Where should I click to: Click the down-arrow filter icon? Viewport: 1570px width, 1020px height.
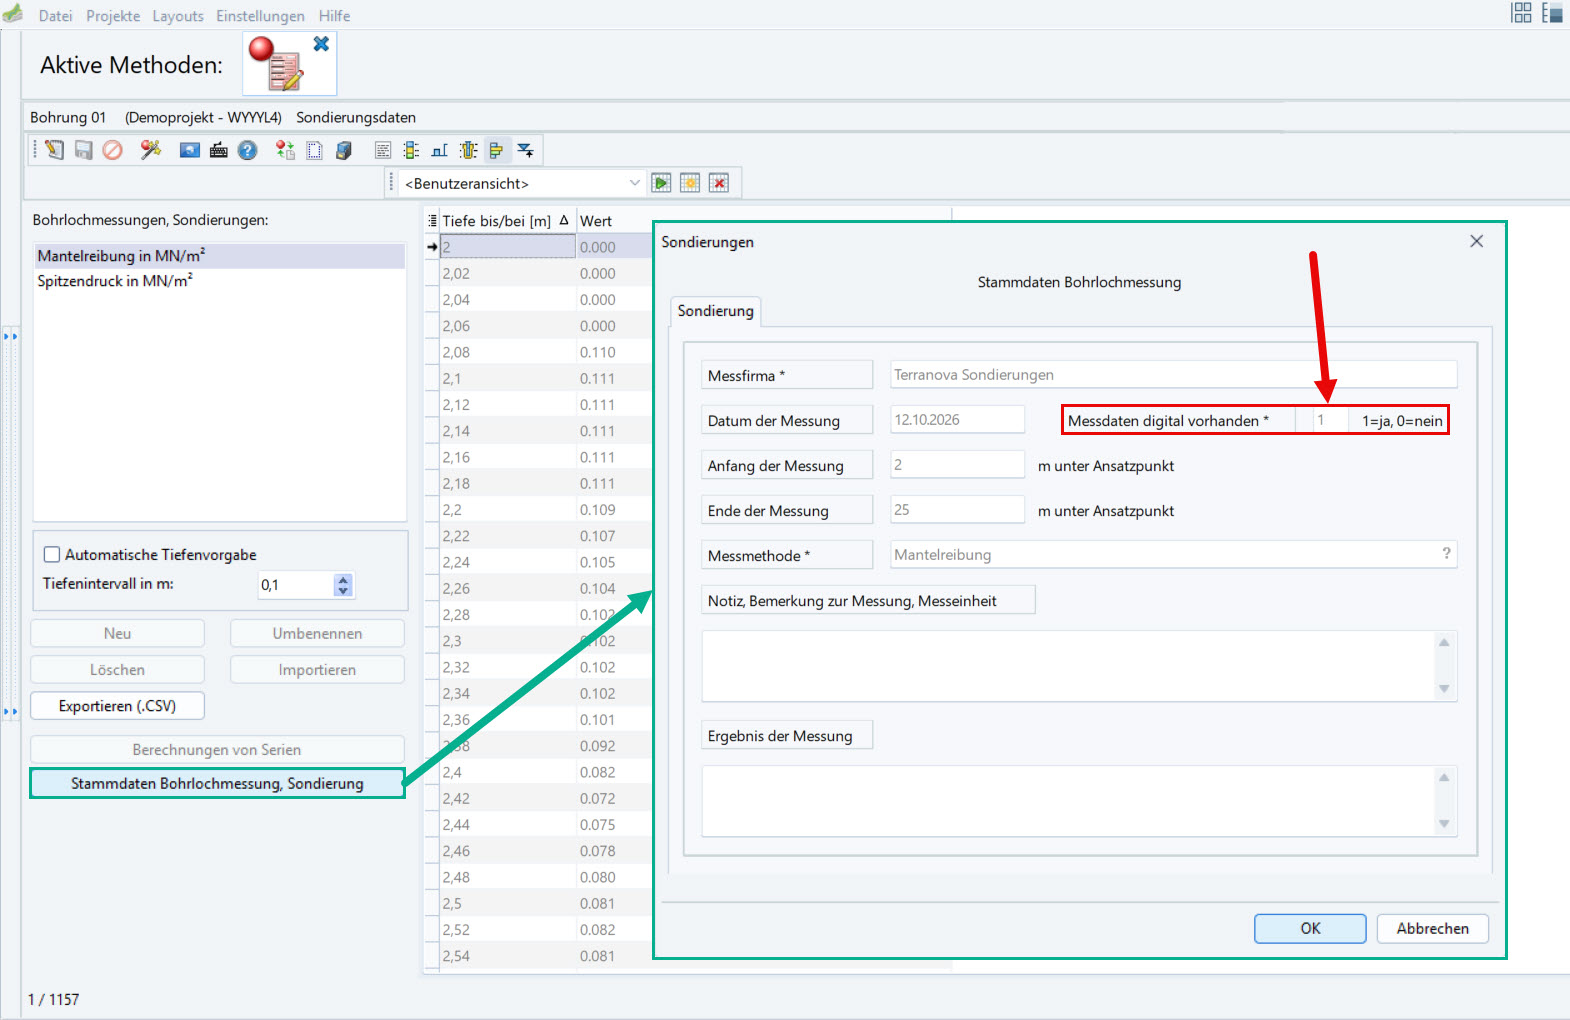tap(526, 150)
